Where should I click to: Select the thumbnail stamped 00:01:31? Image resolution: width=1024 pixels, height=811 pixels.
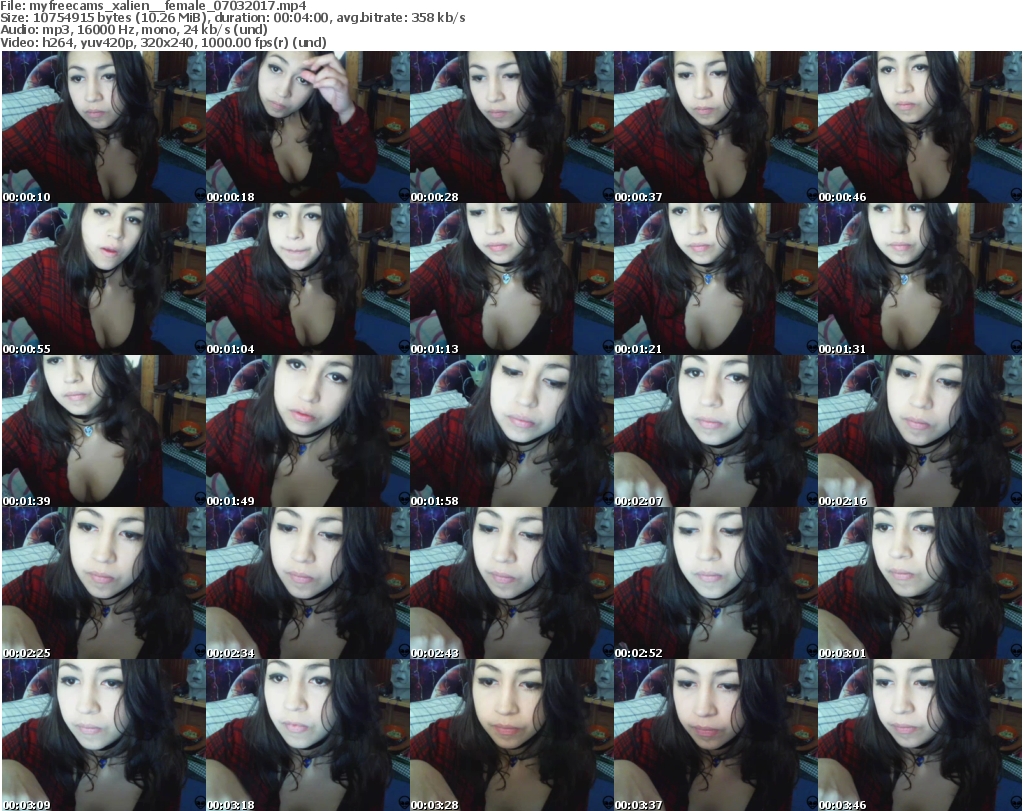click(x=920, y=279)
